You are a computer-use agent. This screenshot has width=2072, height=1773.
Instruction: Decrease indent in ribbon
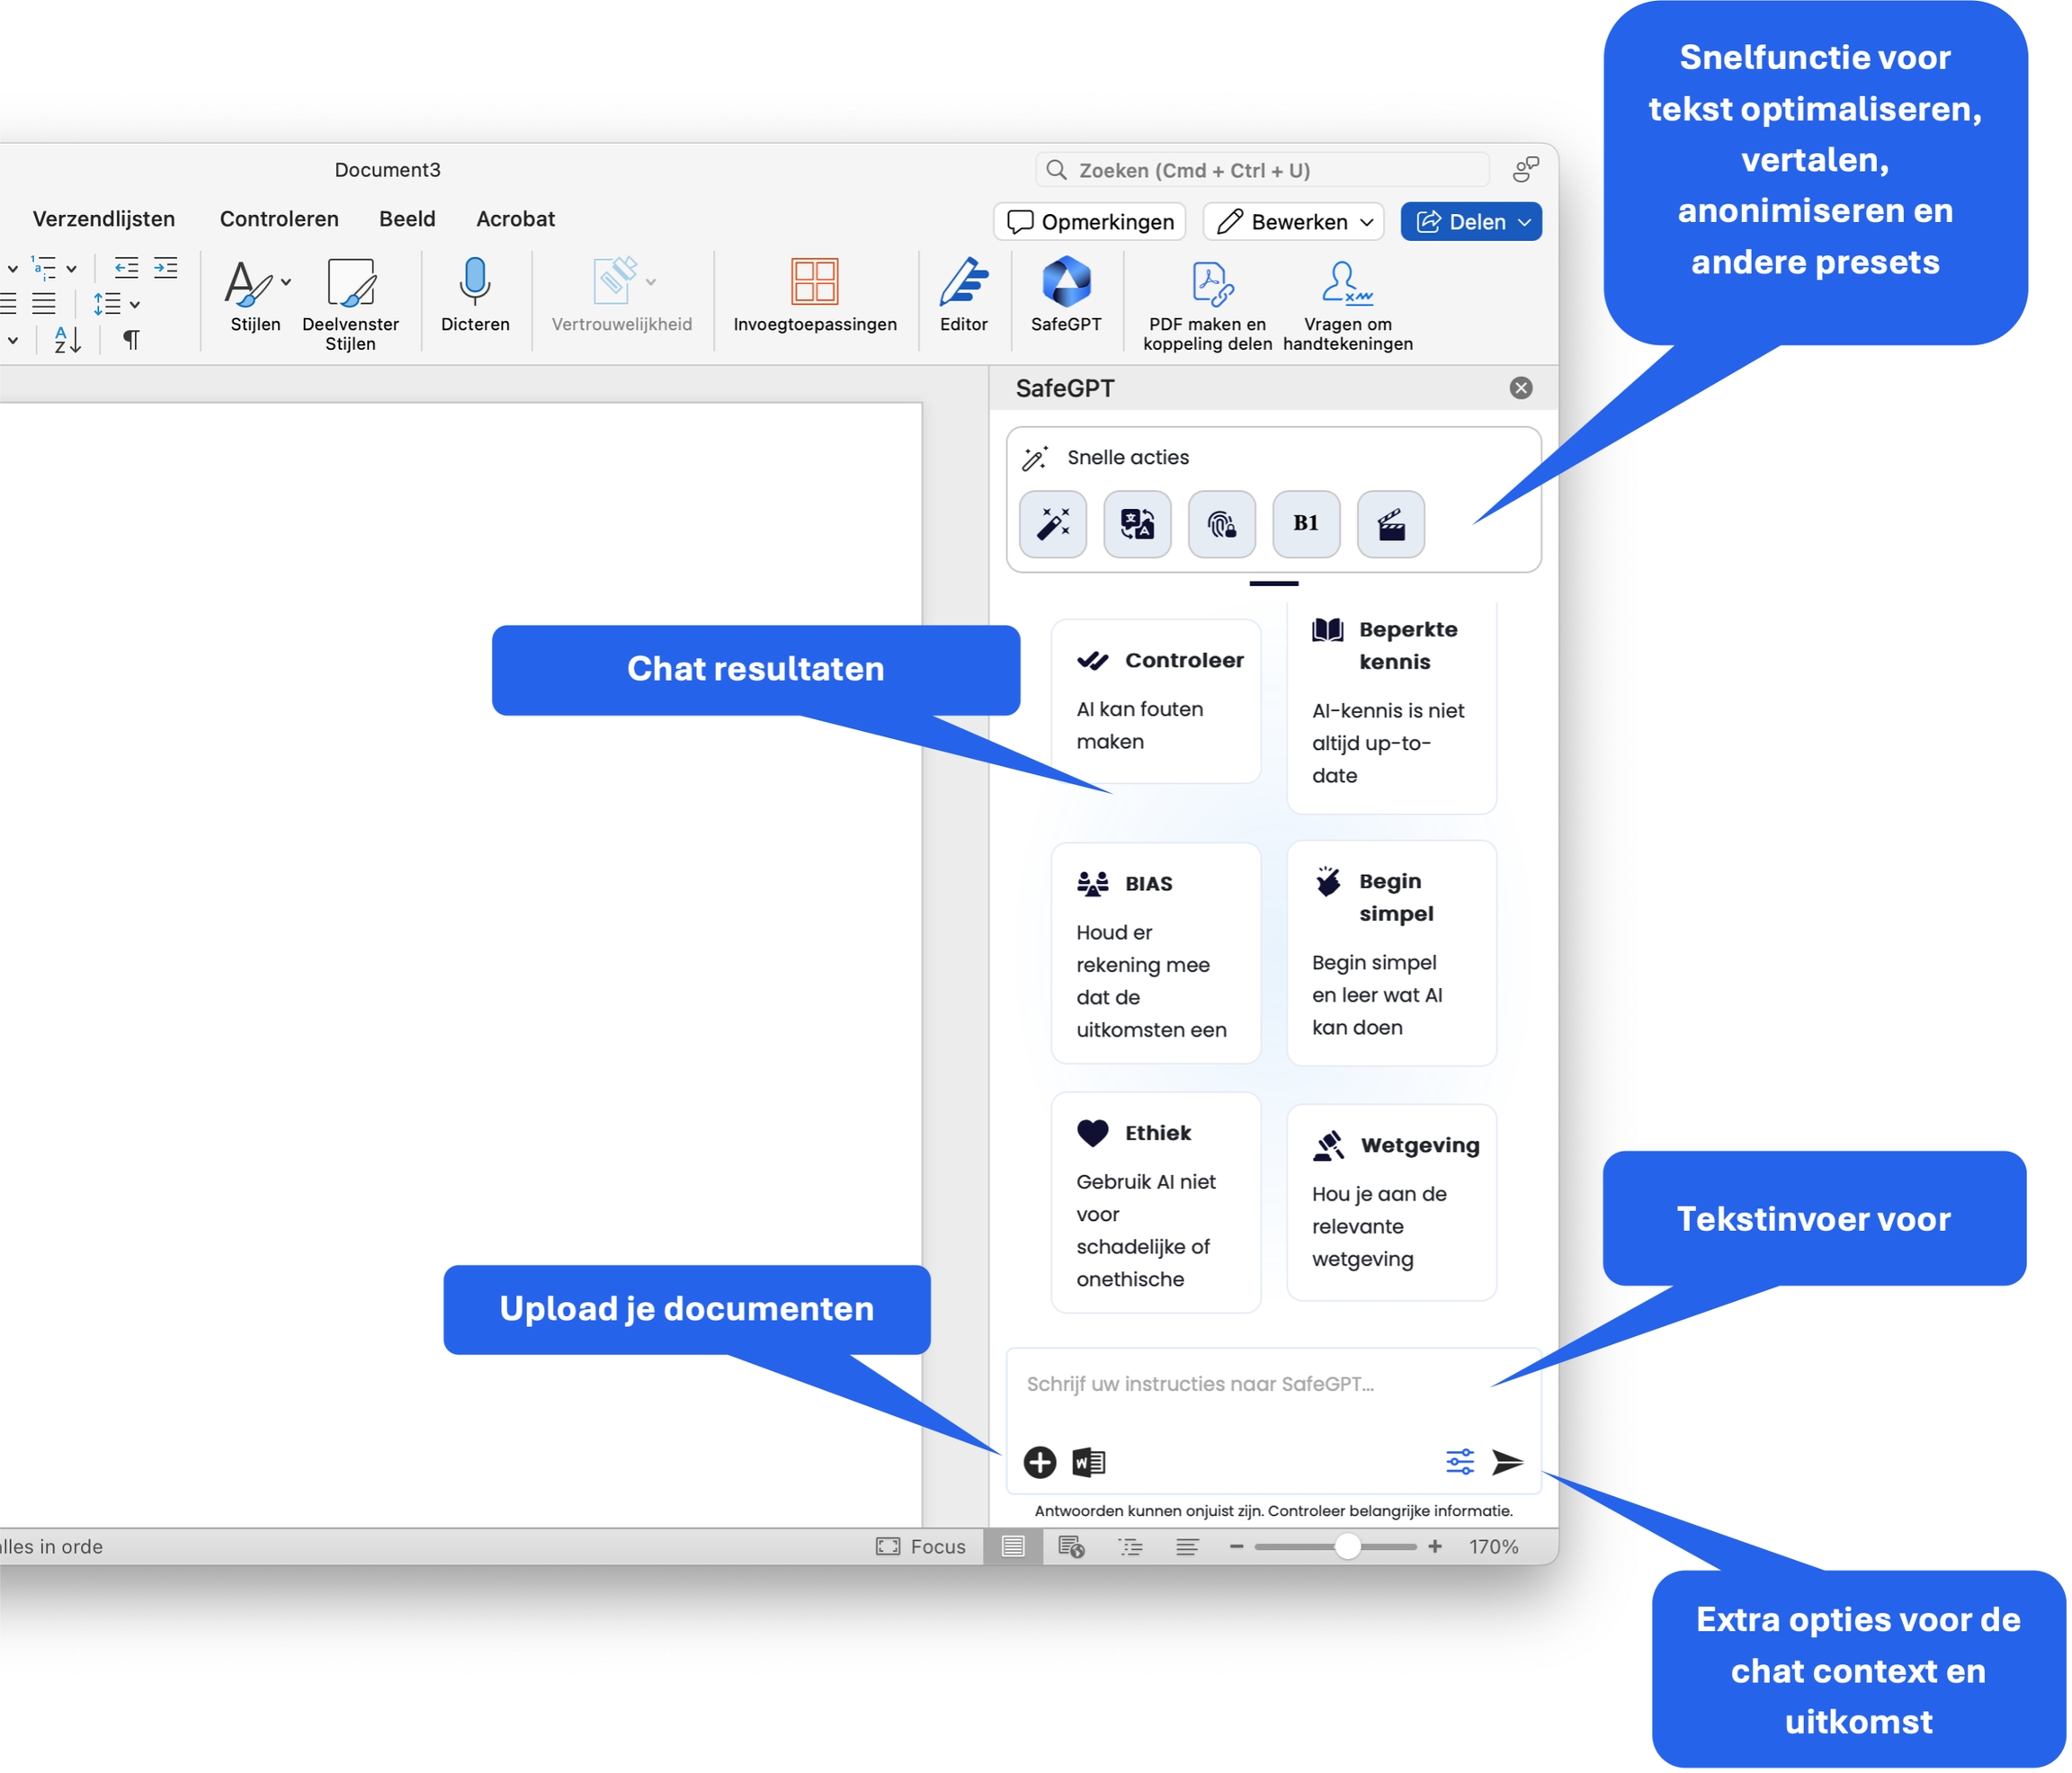click(126, 267)
